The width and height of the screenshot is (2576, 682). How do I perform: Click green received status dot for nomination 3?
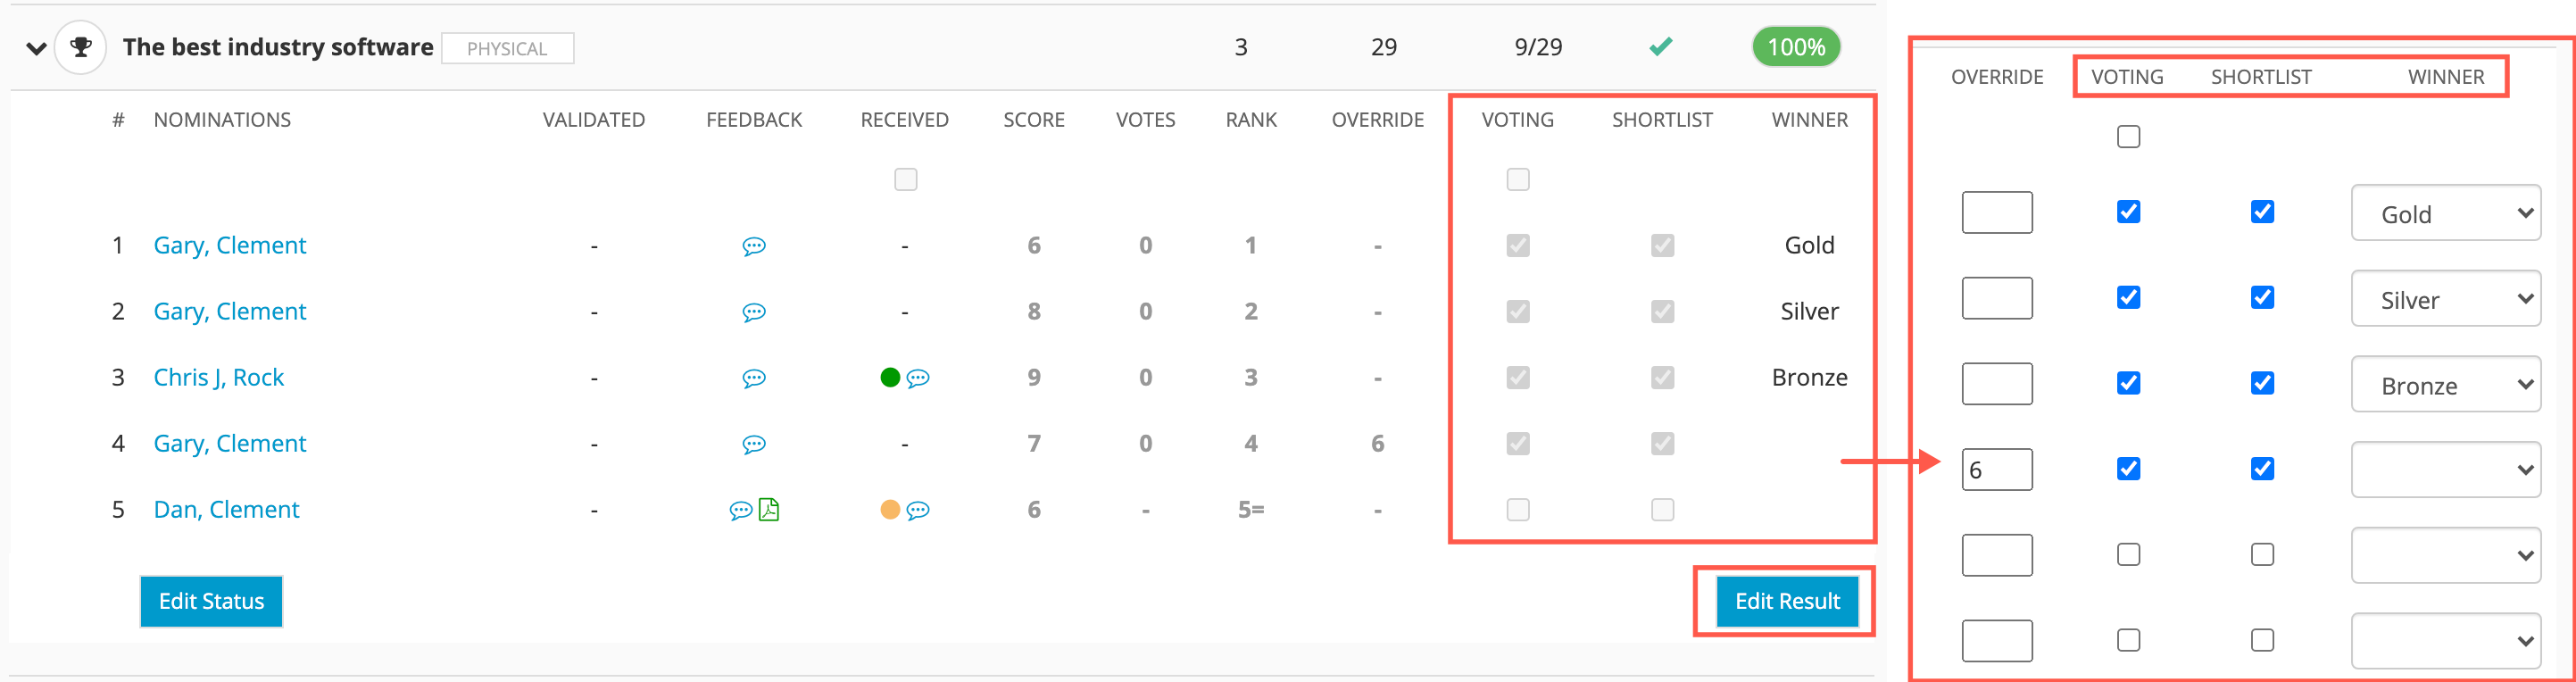tap(890, 378)
